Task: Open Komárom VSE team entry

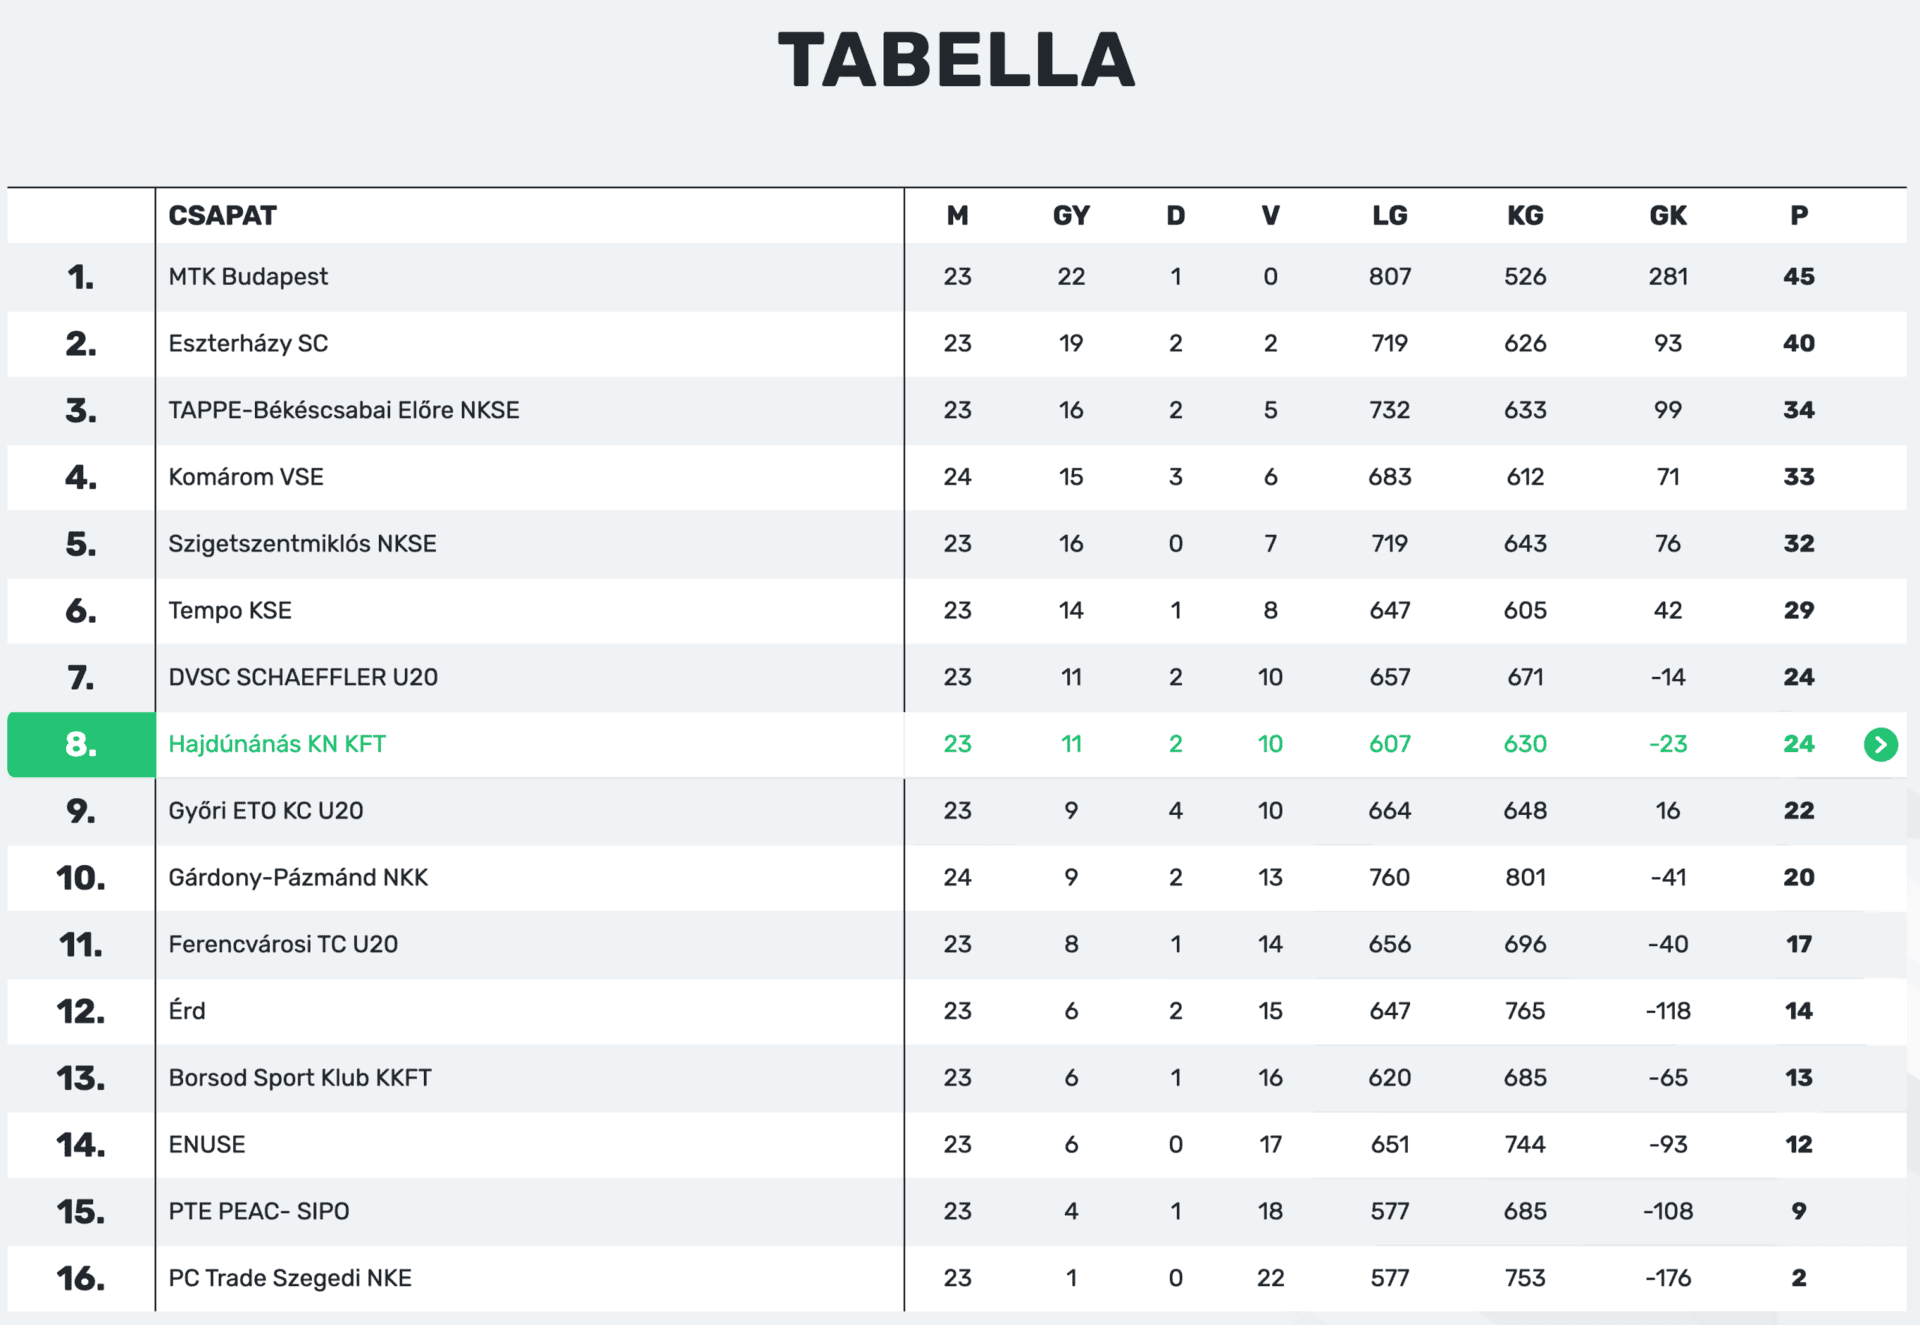Action: click(x=246, y=477)
